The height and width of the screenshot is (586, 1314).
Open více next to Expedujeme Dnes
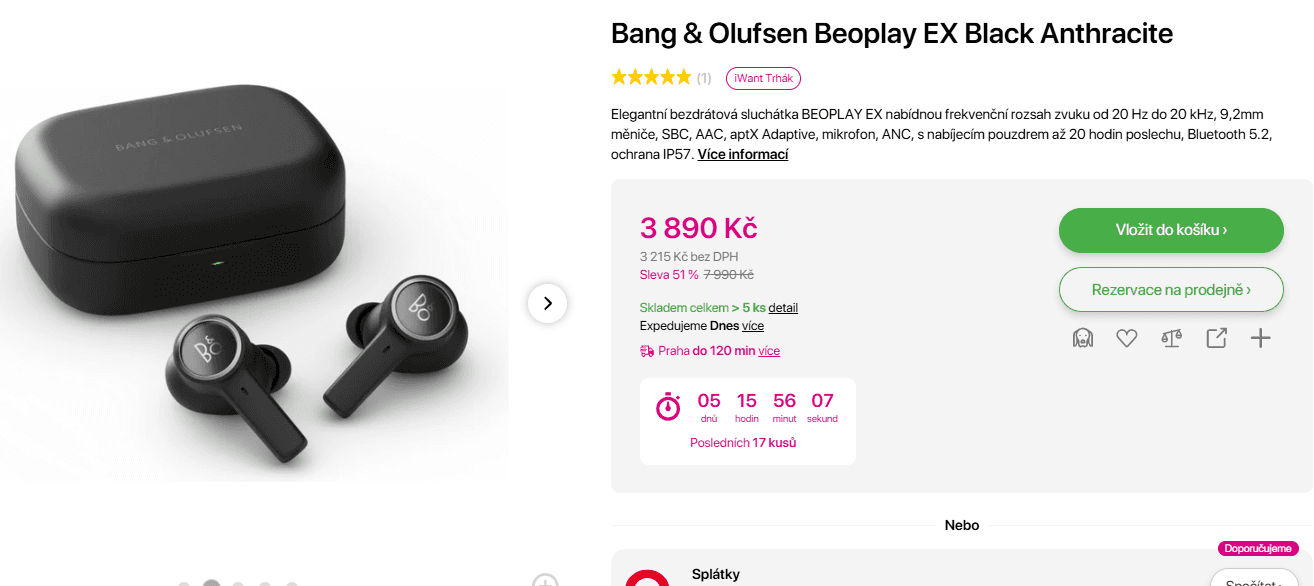[x=751, y=326]
